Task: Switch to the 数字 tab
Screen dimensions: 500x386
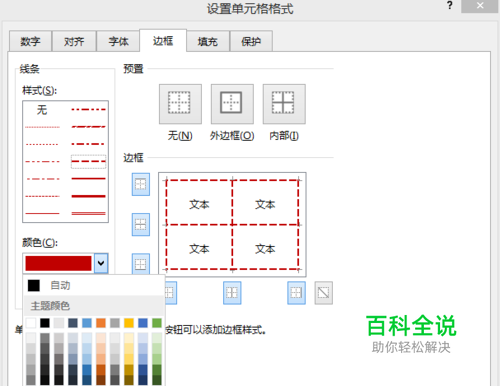Action: point(30,41)
